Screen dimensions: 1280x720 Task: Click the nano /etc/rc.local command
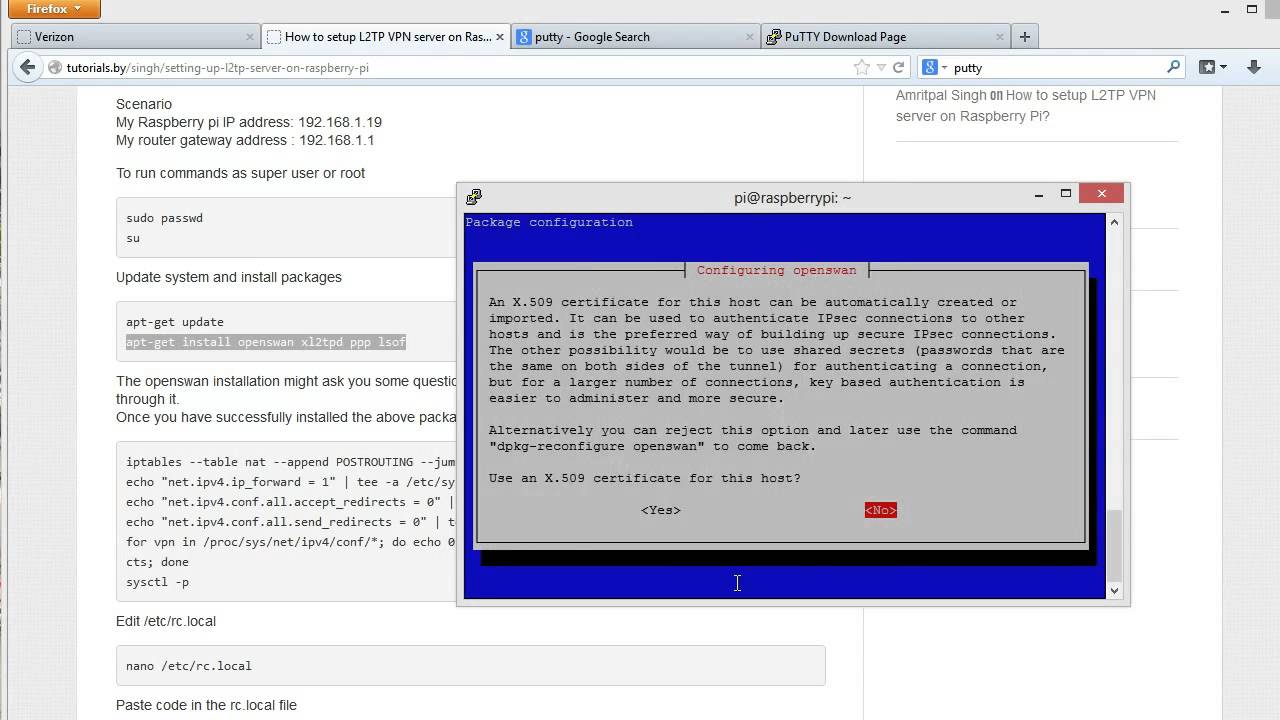tap(189, 666)
